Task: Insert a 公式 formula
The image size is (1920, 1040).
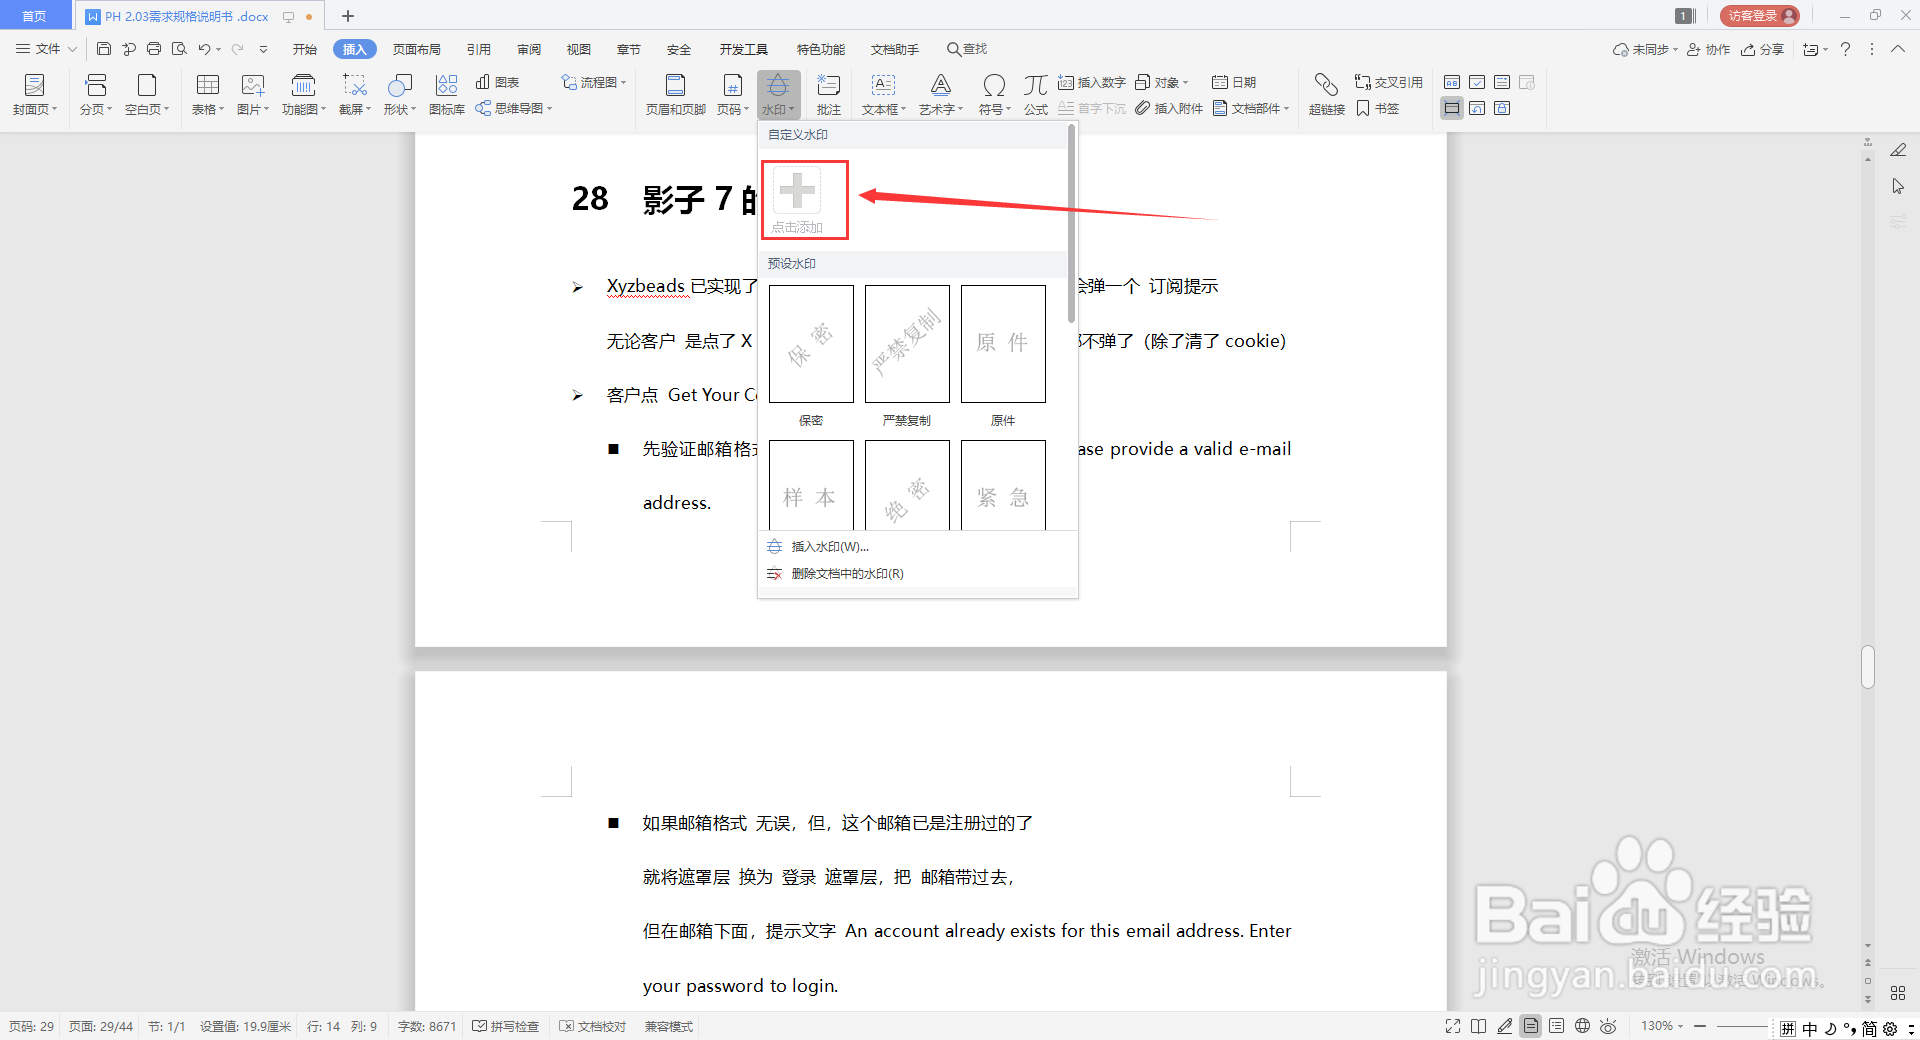Action: click(1034, 93)
